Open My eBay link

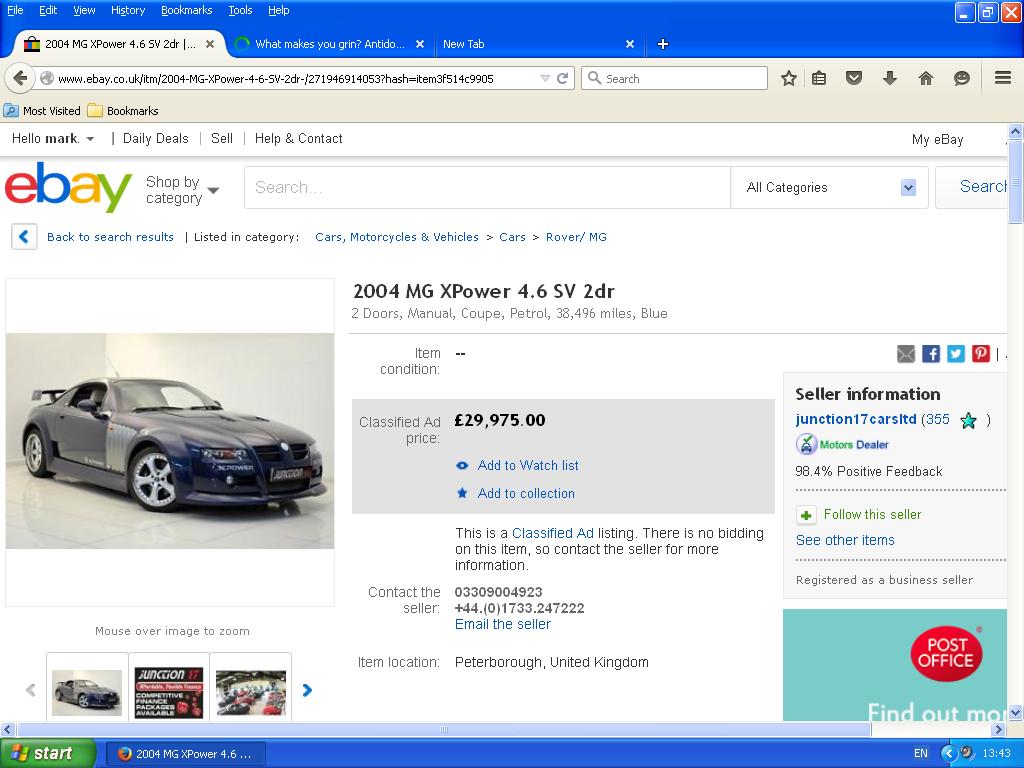(938, 139)
